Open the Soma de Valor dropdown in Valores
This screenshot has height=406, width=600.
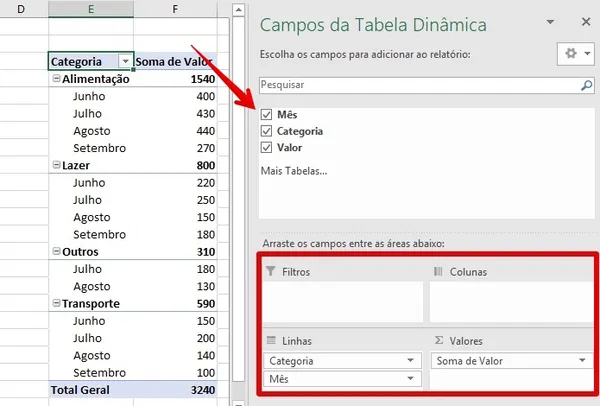(x=582, y=360)
